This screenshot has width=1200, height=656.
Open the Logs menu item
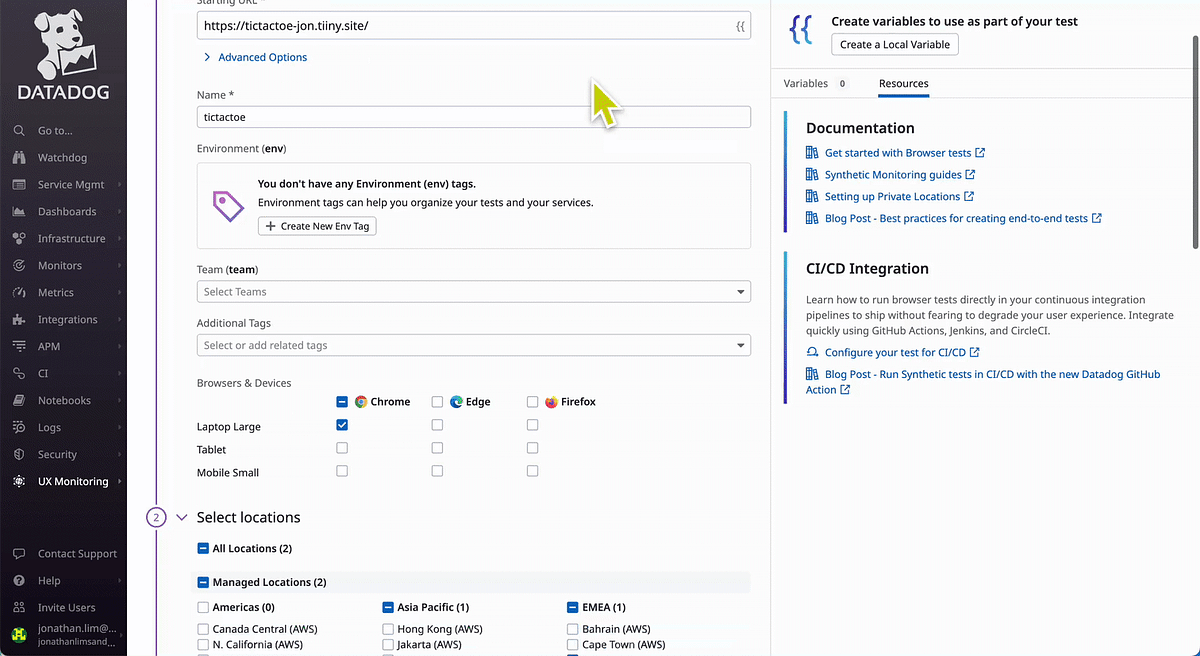point(50,428)
